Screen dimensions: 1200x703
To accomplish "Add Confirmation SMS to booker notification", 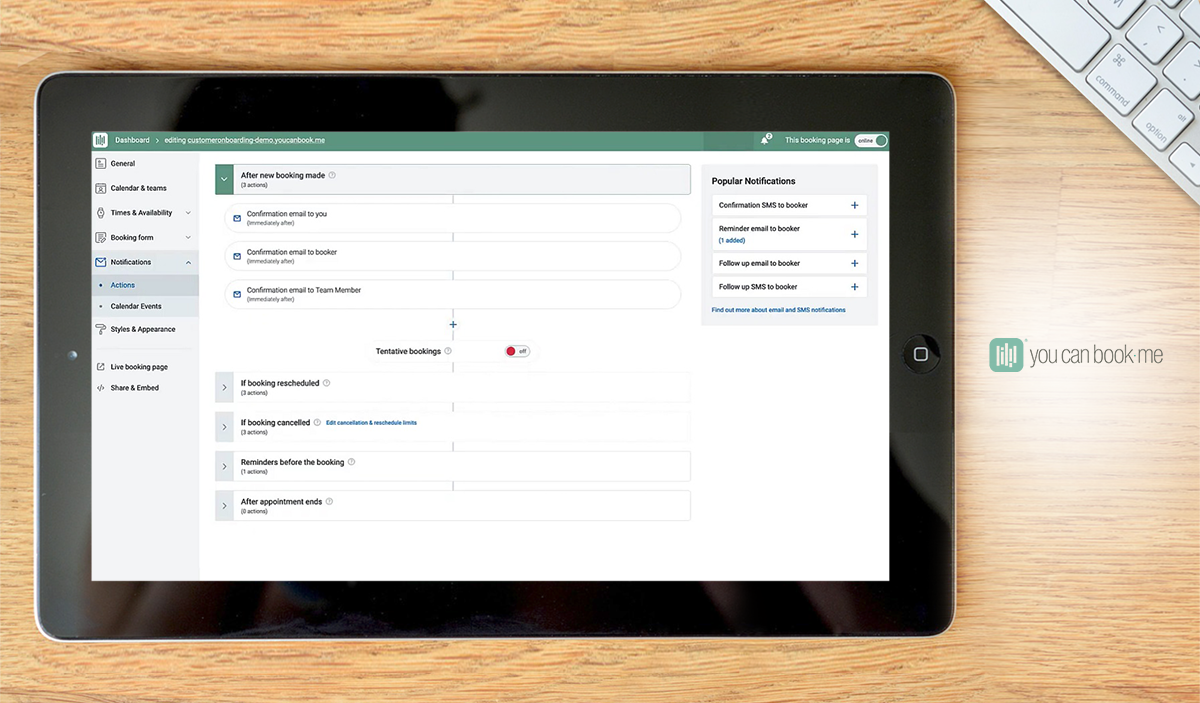I will [x=854, y=205].
